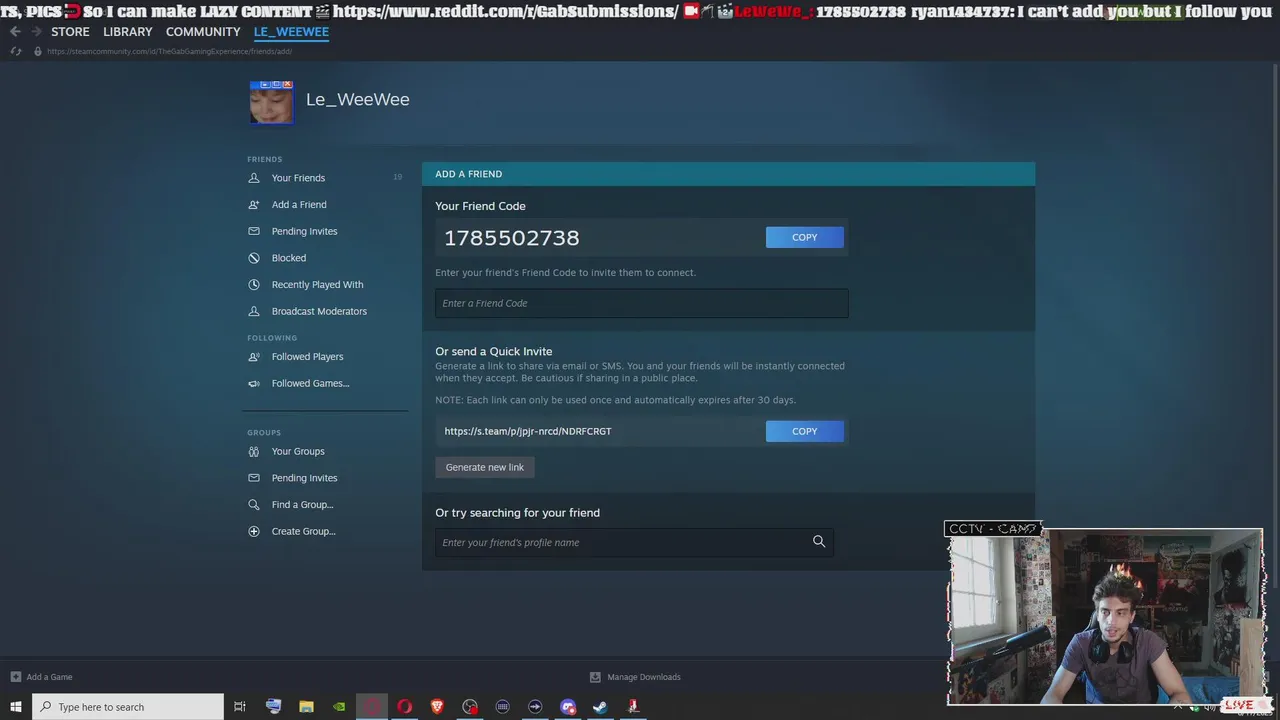Click the Add a Friend icon
1280x720 pixels.
(x=254, y=205)
